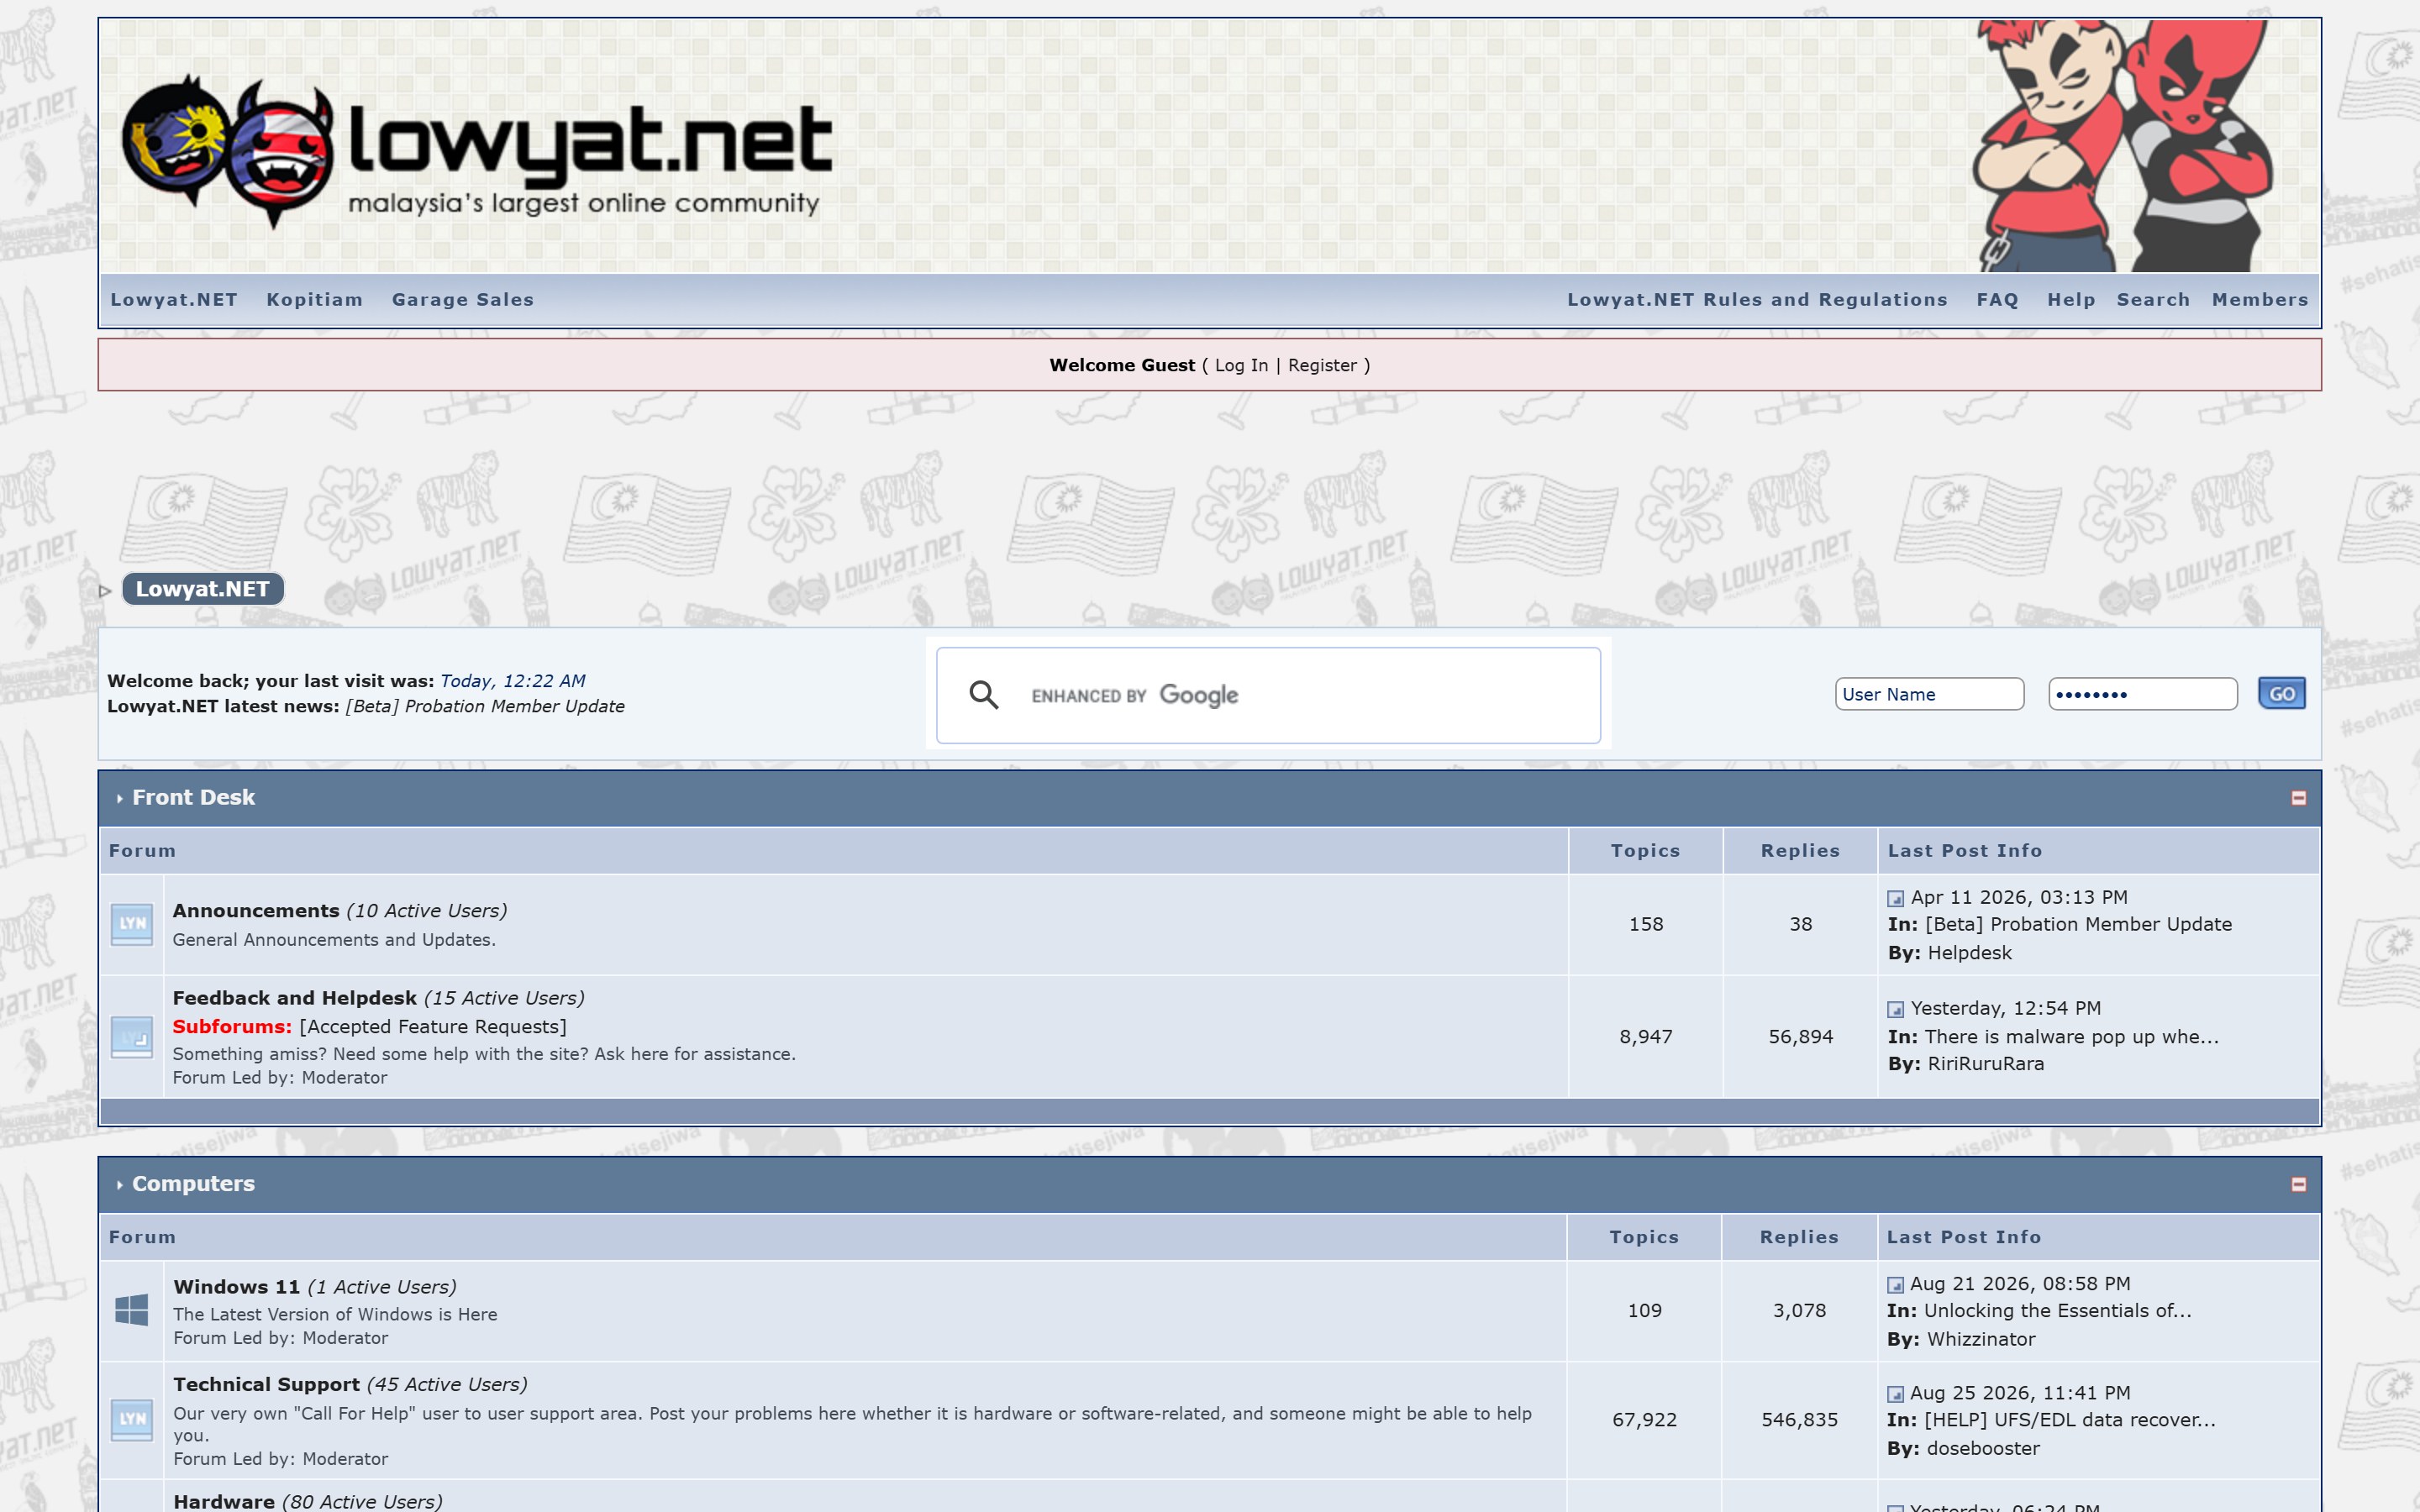
Task: Open RiriRuruRara's profile link
Action: click(1986, 1064)
